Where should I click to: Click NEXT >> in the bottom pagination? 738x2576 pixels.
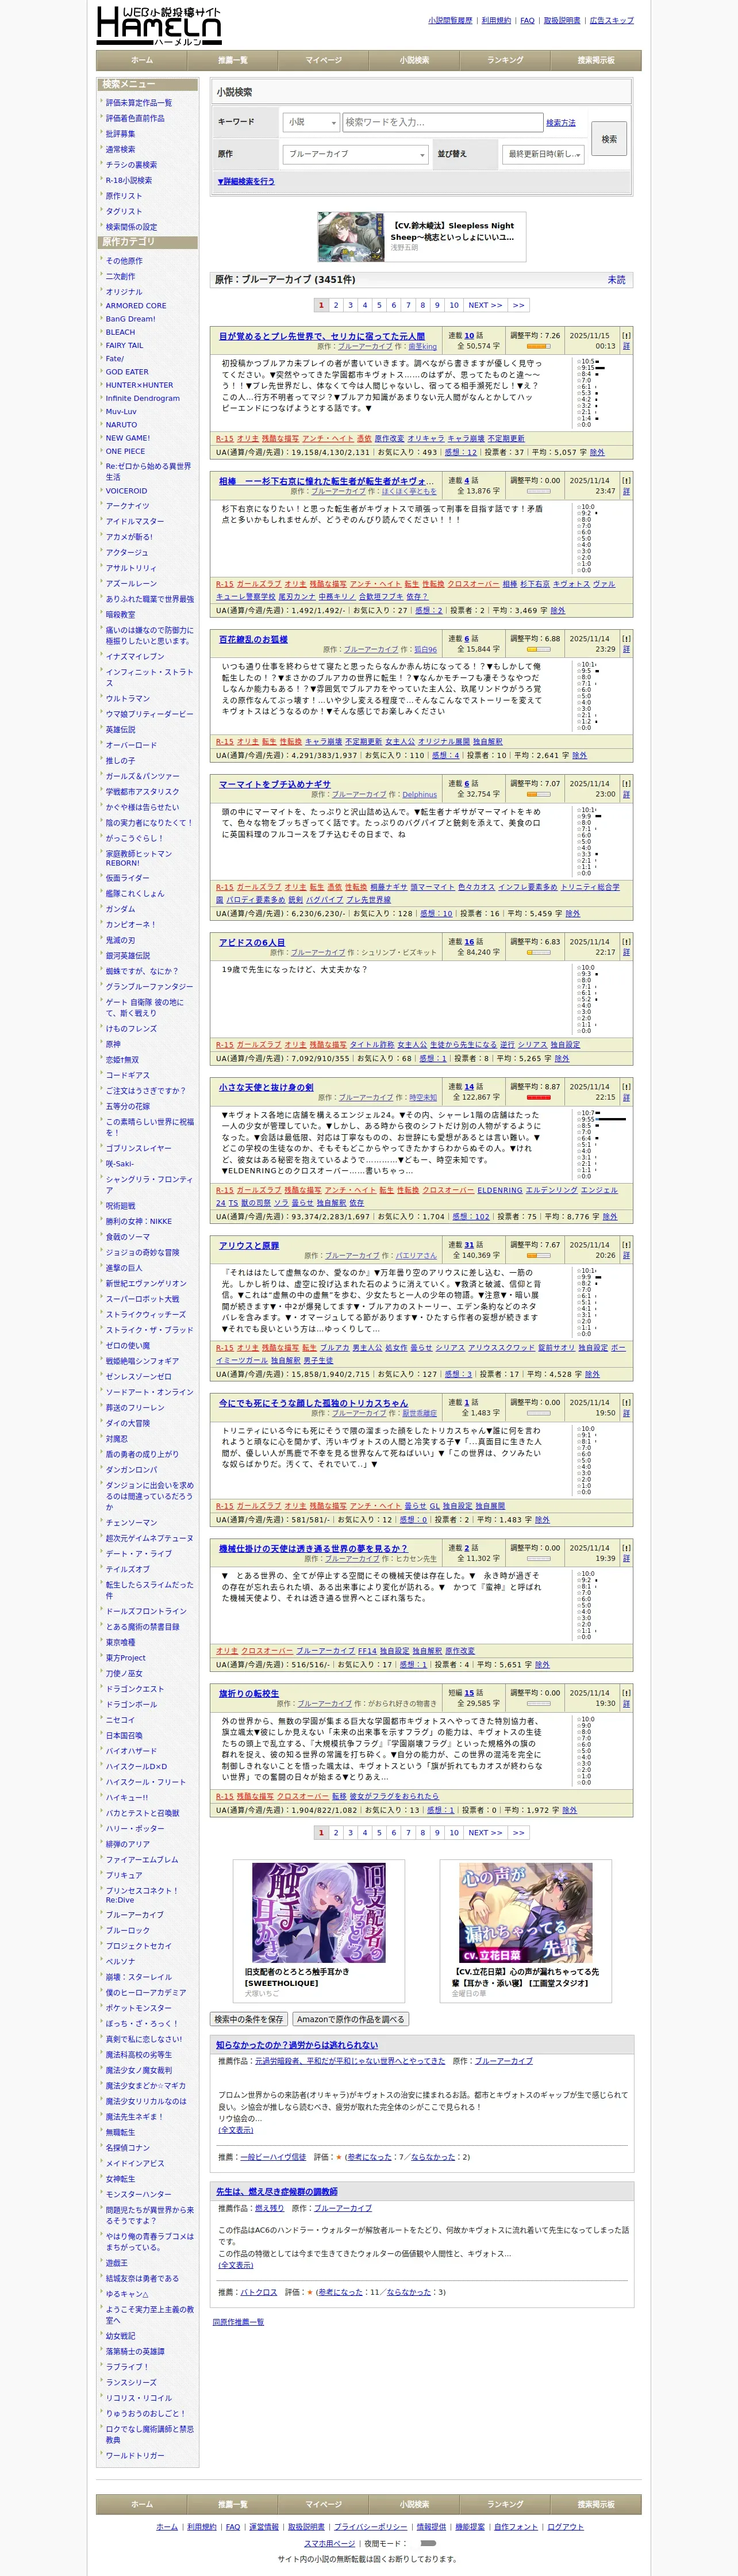(486, 1833)
